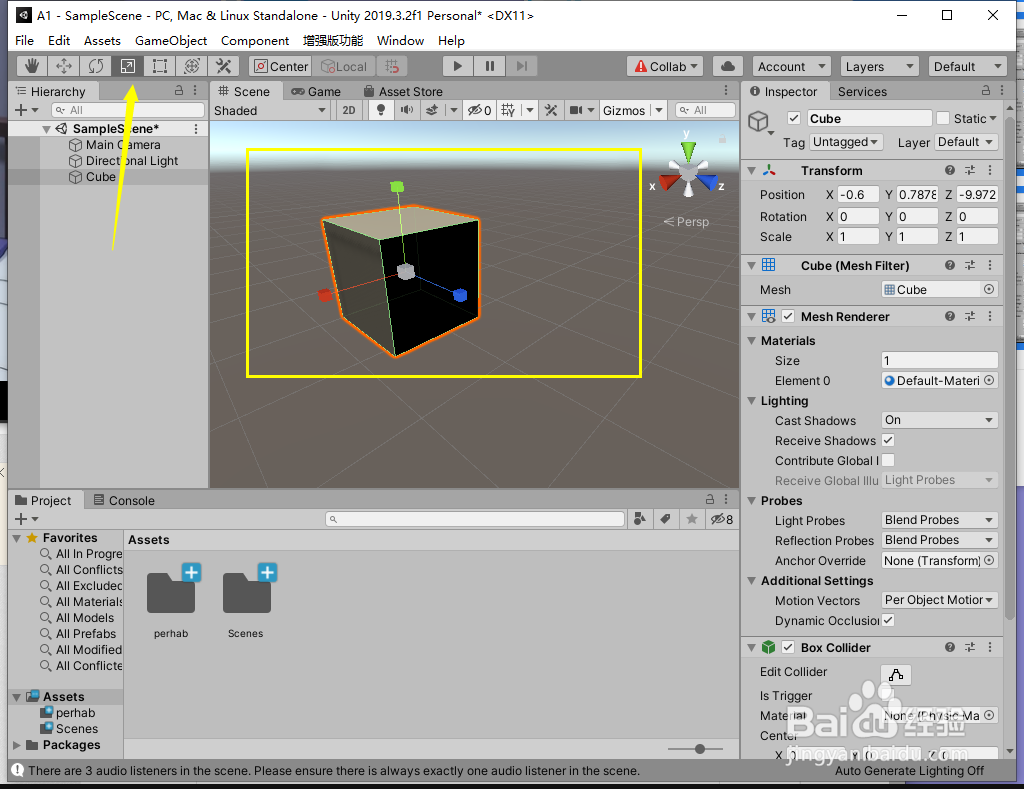Toggle hidden objects visibility count
The height and width of the screenshot is (789, 1024).
click(479, 110)
